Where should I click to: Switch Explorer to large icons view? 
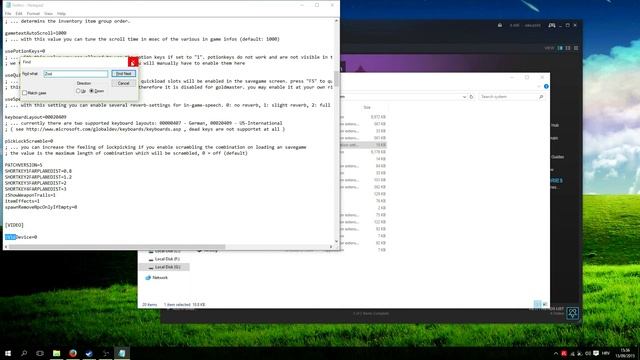click(545, 304)
